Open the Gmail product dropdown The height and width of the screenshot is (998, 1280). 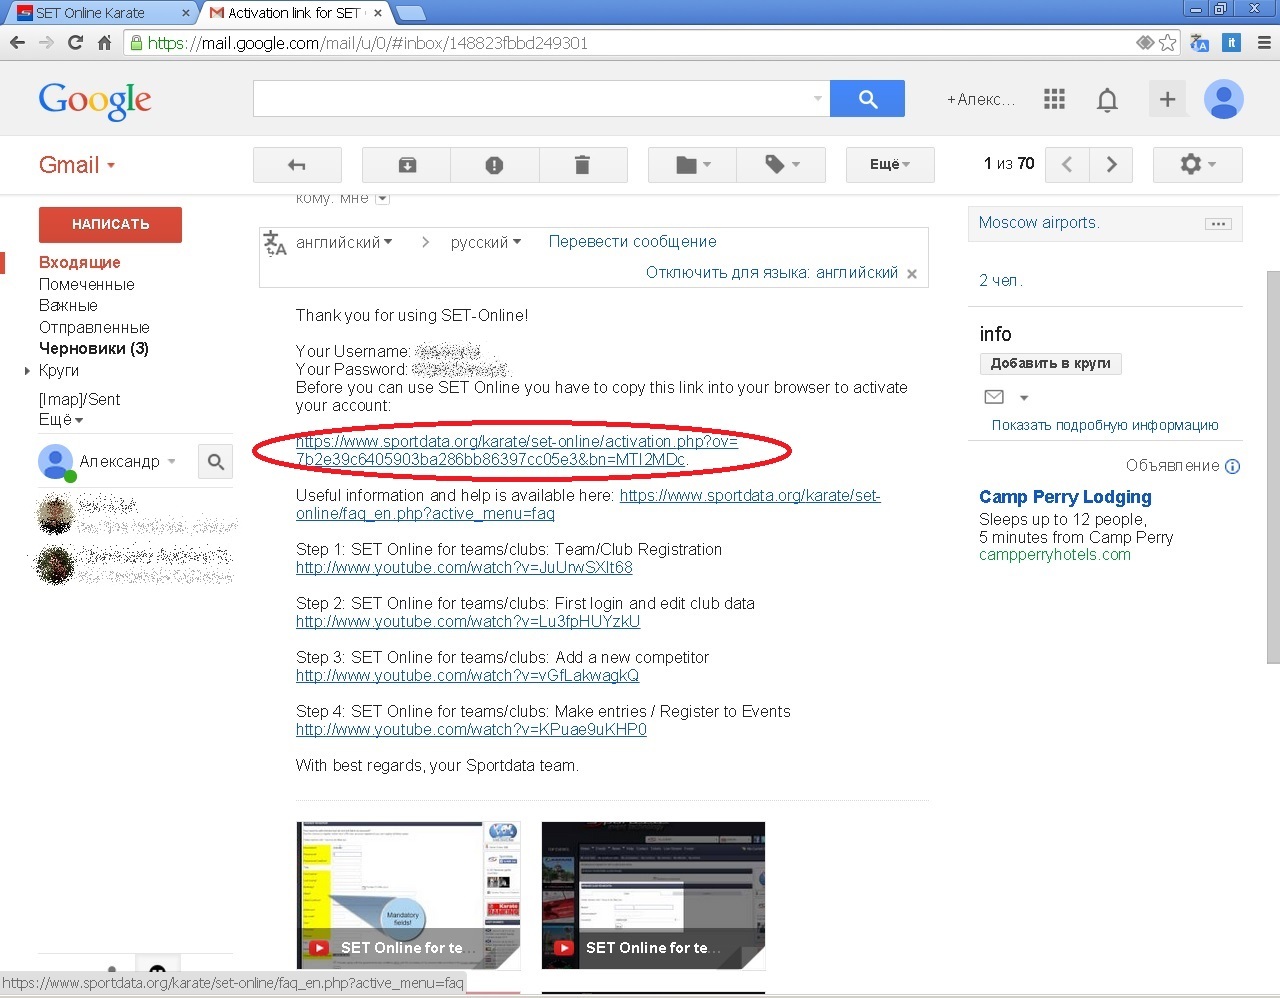[77, 165]
